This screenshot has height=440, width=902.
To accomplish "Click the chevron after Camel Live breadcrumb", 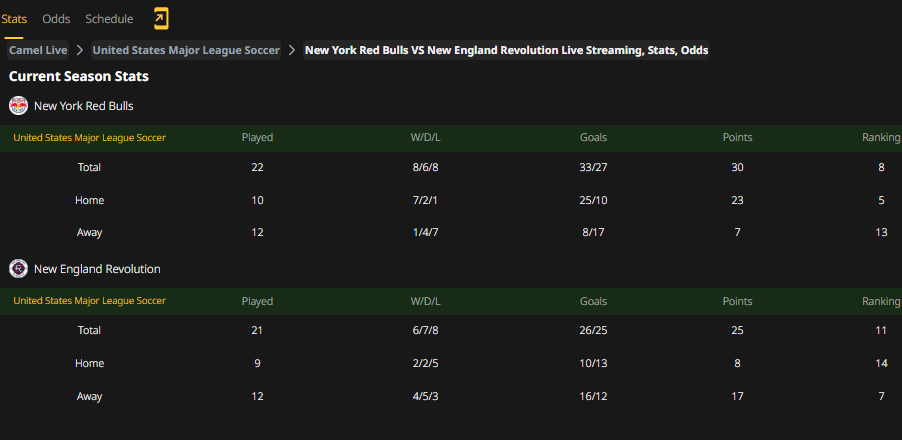I will pyautogui.click(x=80, y=50).
